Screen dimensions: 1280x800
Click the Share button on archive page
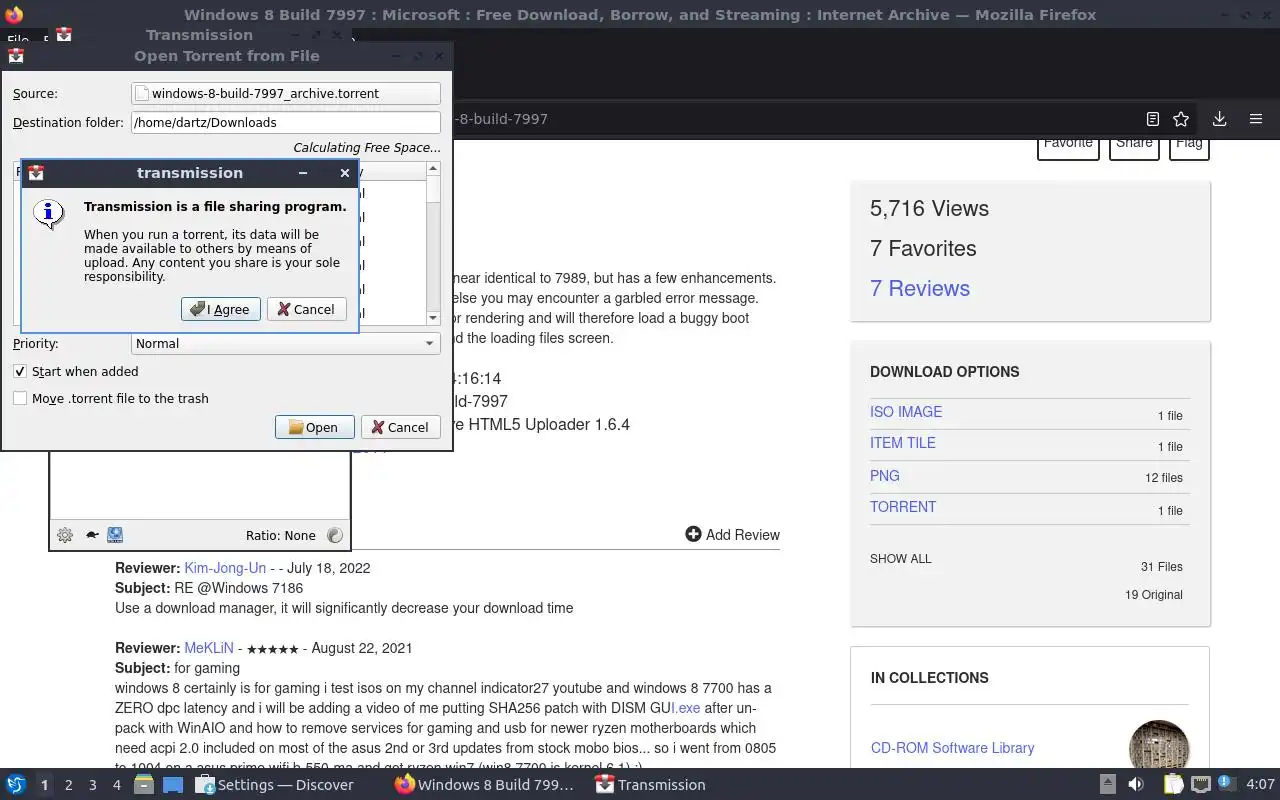tap(1134, 146)
